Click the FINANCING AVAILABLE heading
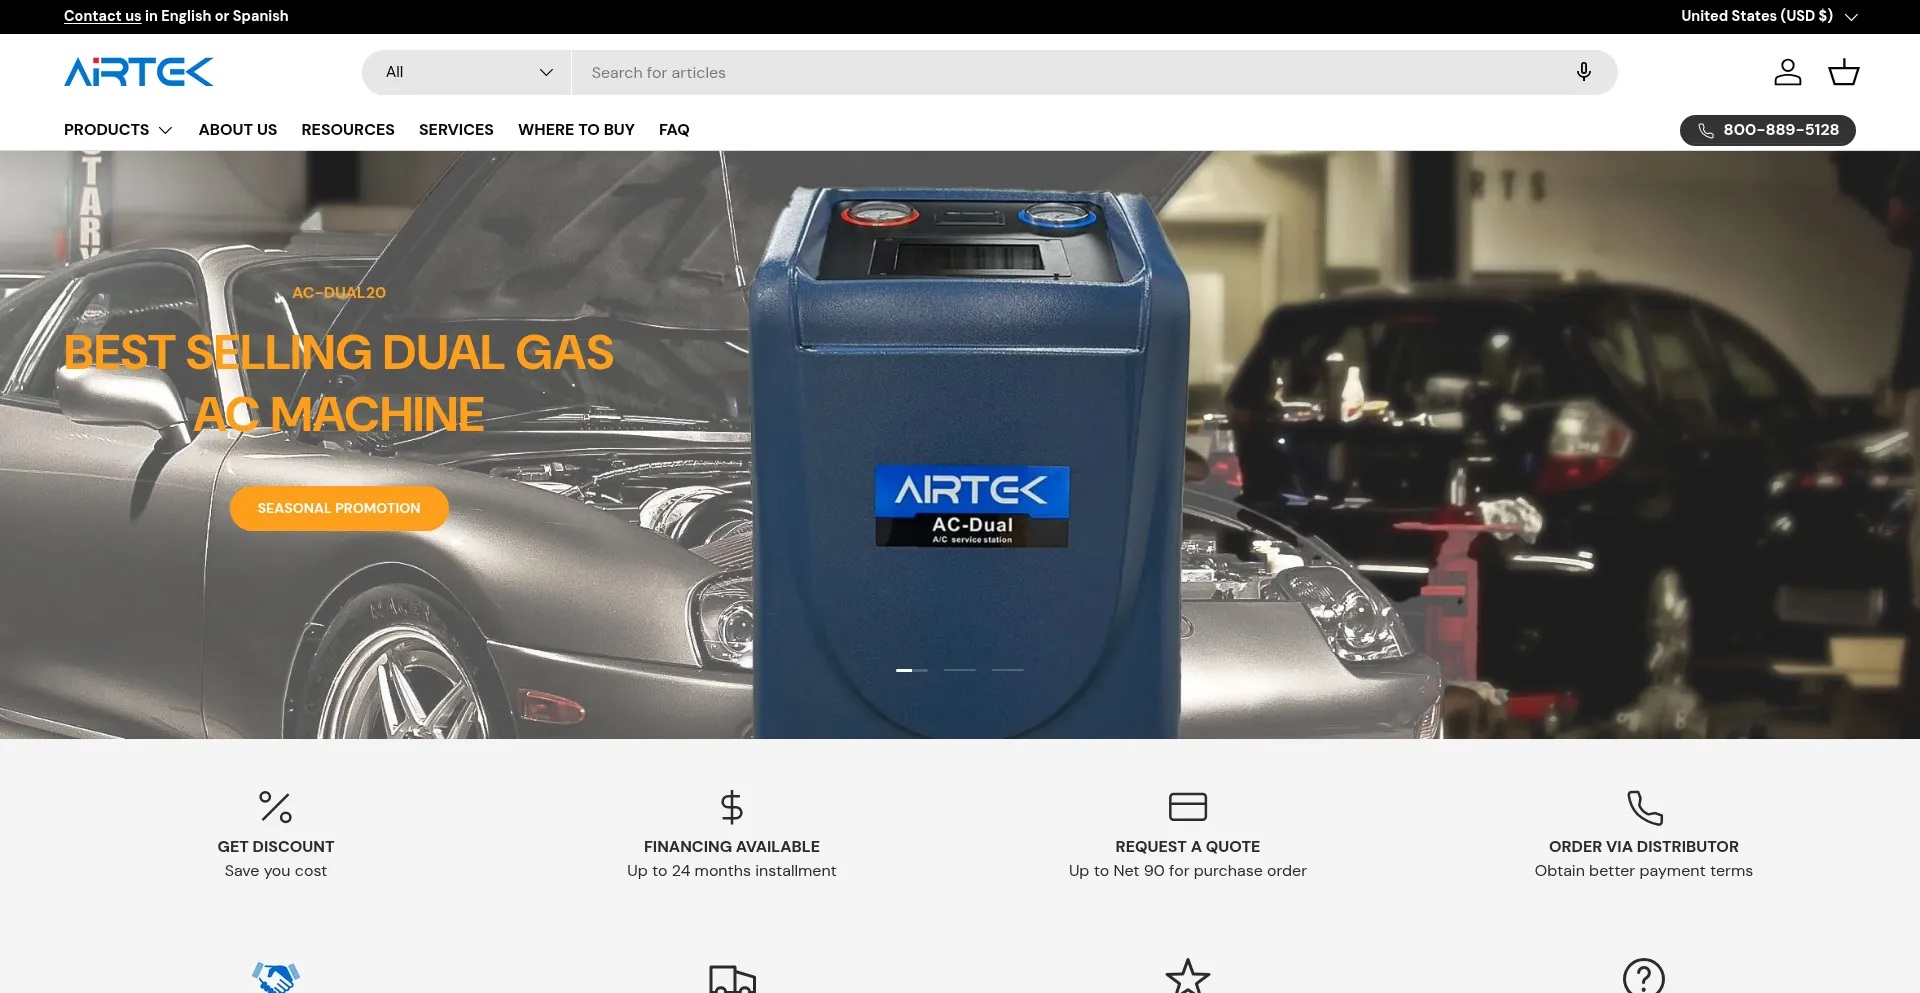The height and width of the screenshot is (993, 1920). point(732,846)
